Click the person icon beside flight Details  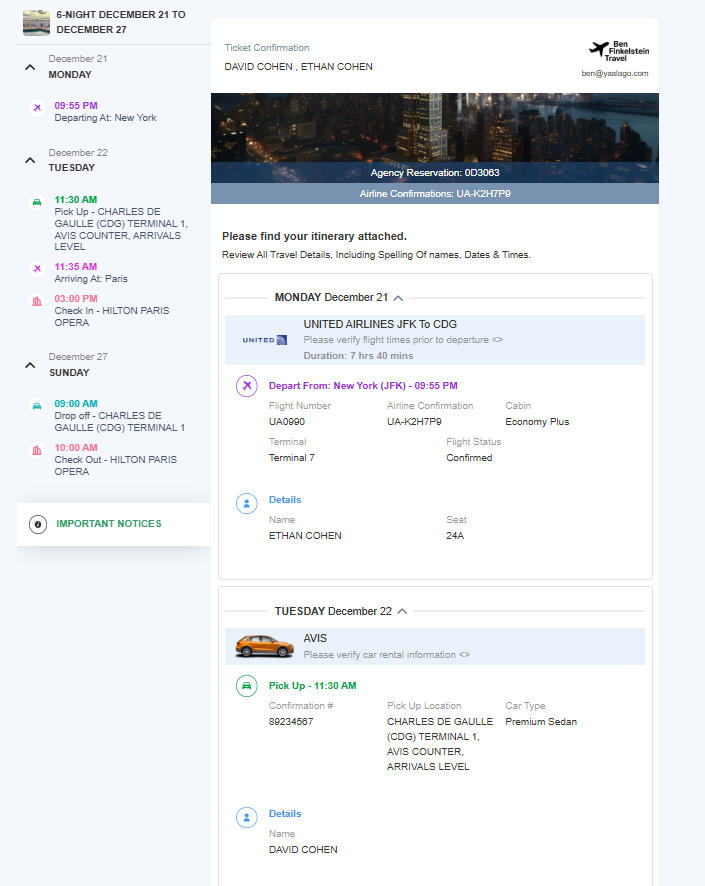pyautogui.click(x=247, y=503)
